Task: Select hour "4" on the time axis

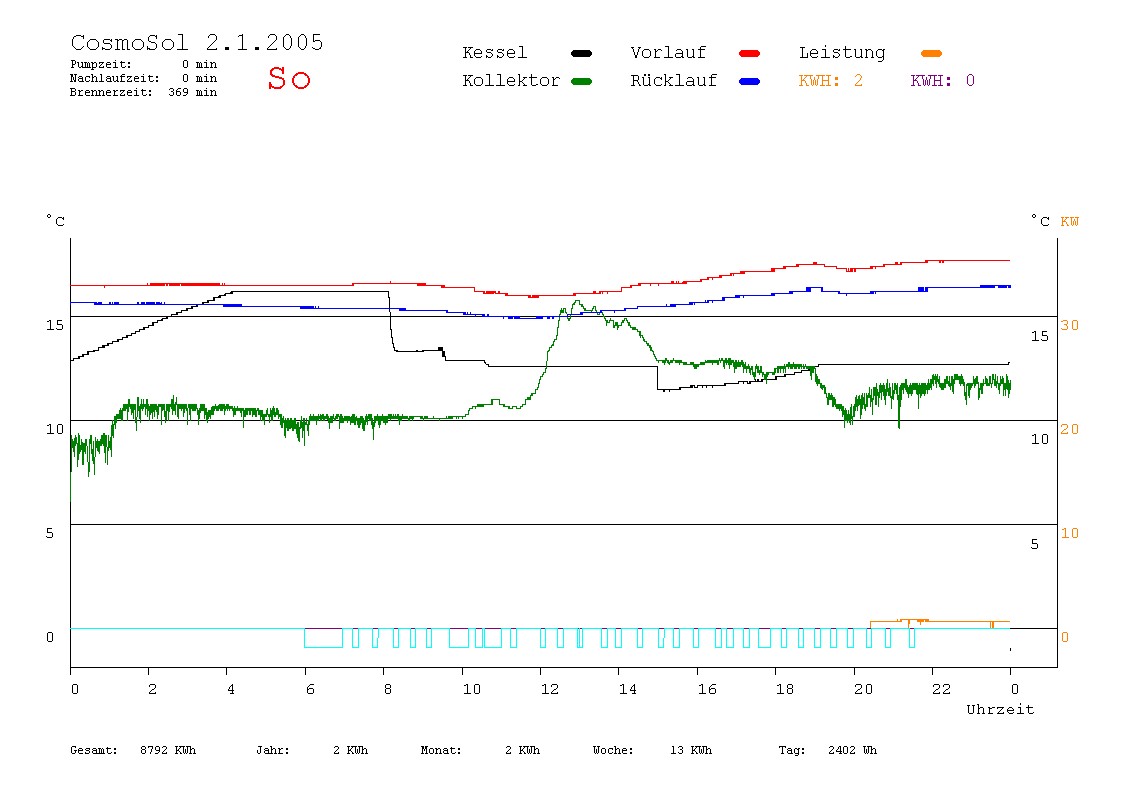Action: [x=231, y=689]
